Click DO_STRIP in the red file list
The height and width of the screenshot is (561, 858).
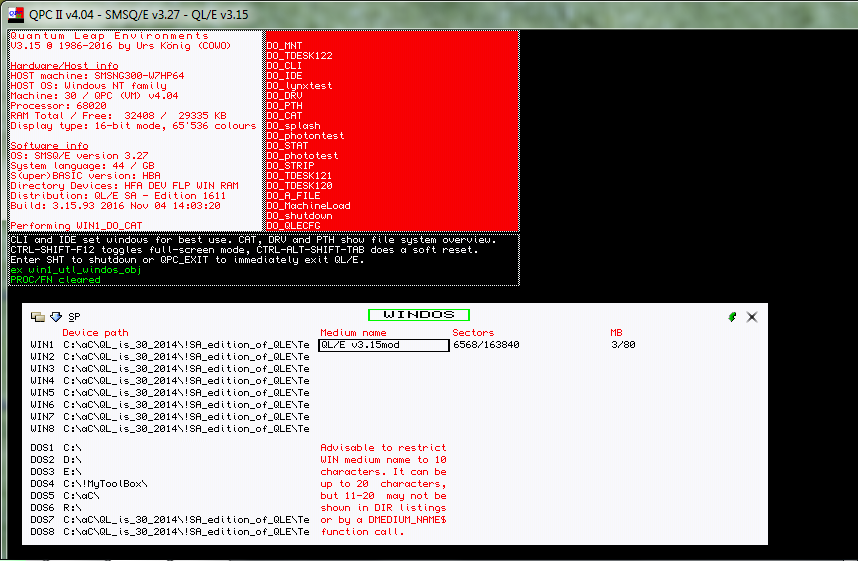pos(290,166)
